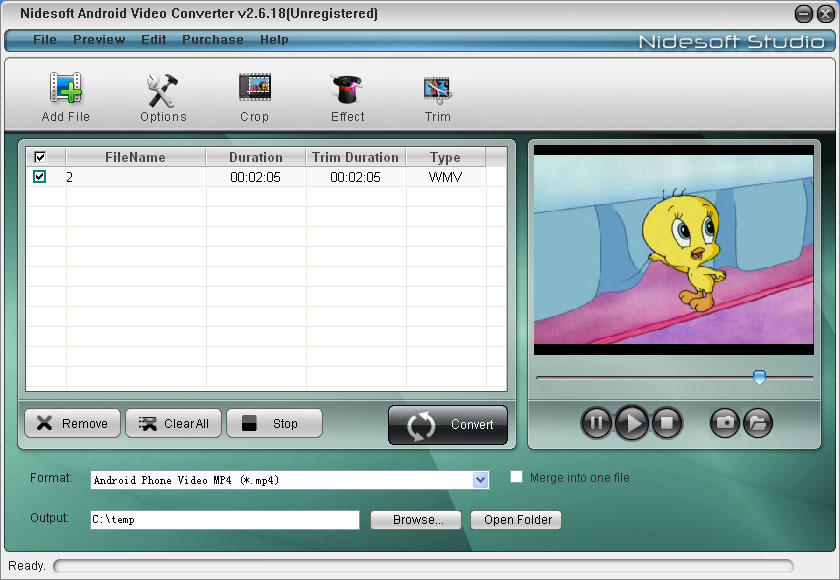
Task: Select the WMV type cell
Action: (446, 177)
